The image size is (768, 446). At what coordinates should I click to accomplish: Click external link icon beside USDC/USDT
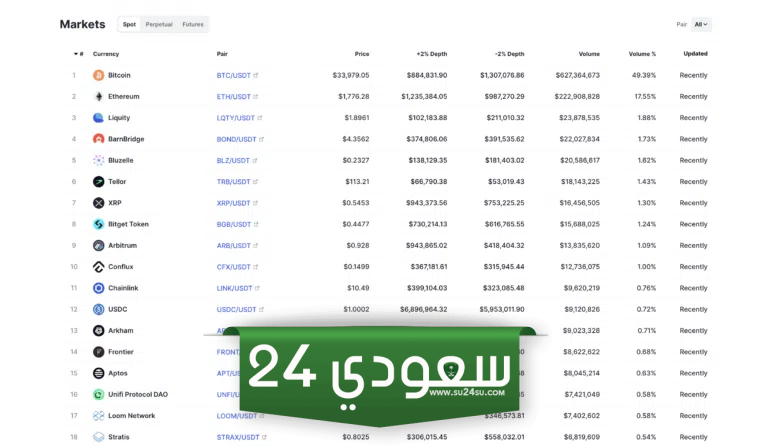(x=261, y=309)
